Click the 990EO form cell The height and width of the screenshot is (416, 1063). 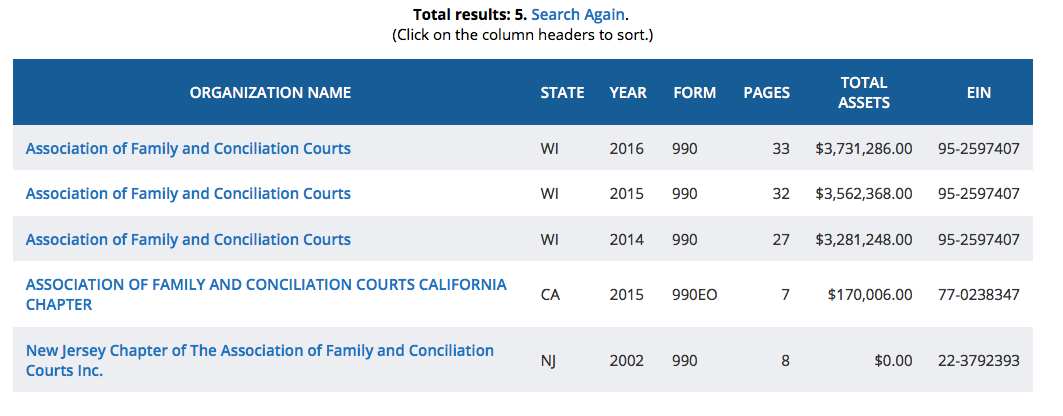coord(695,295)
